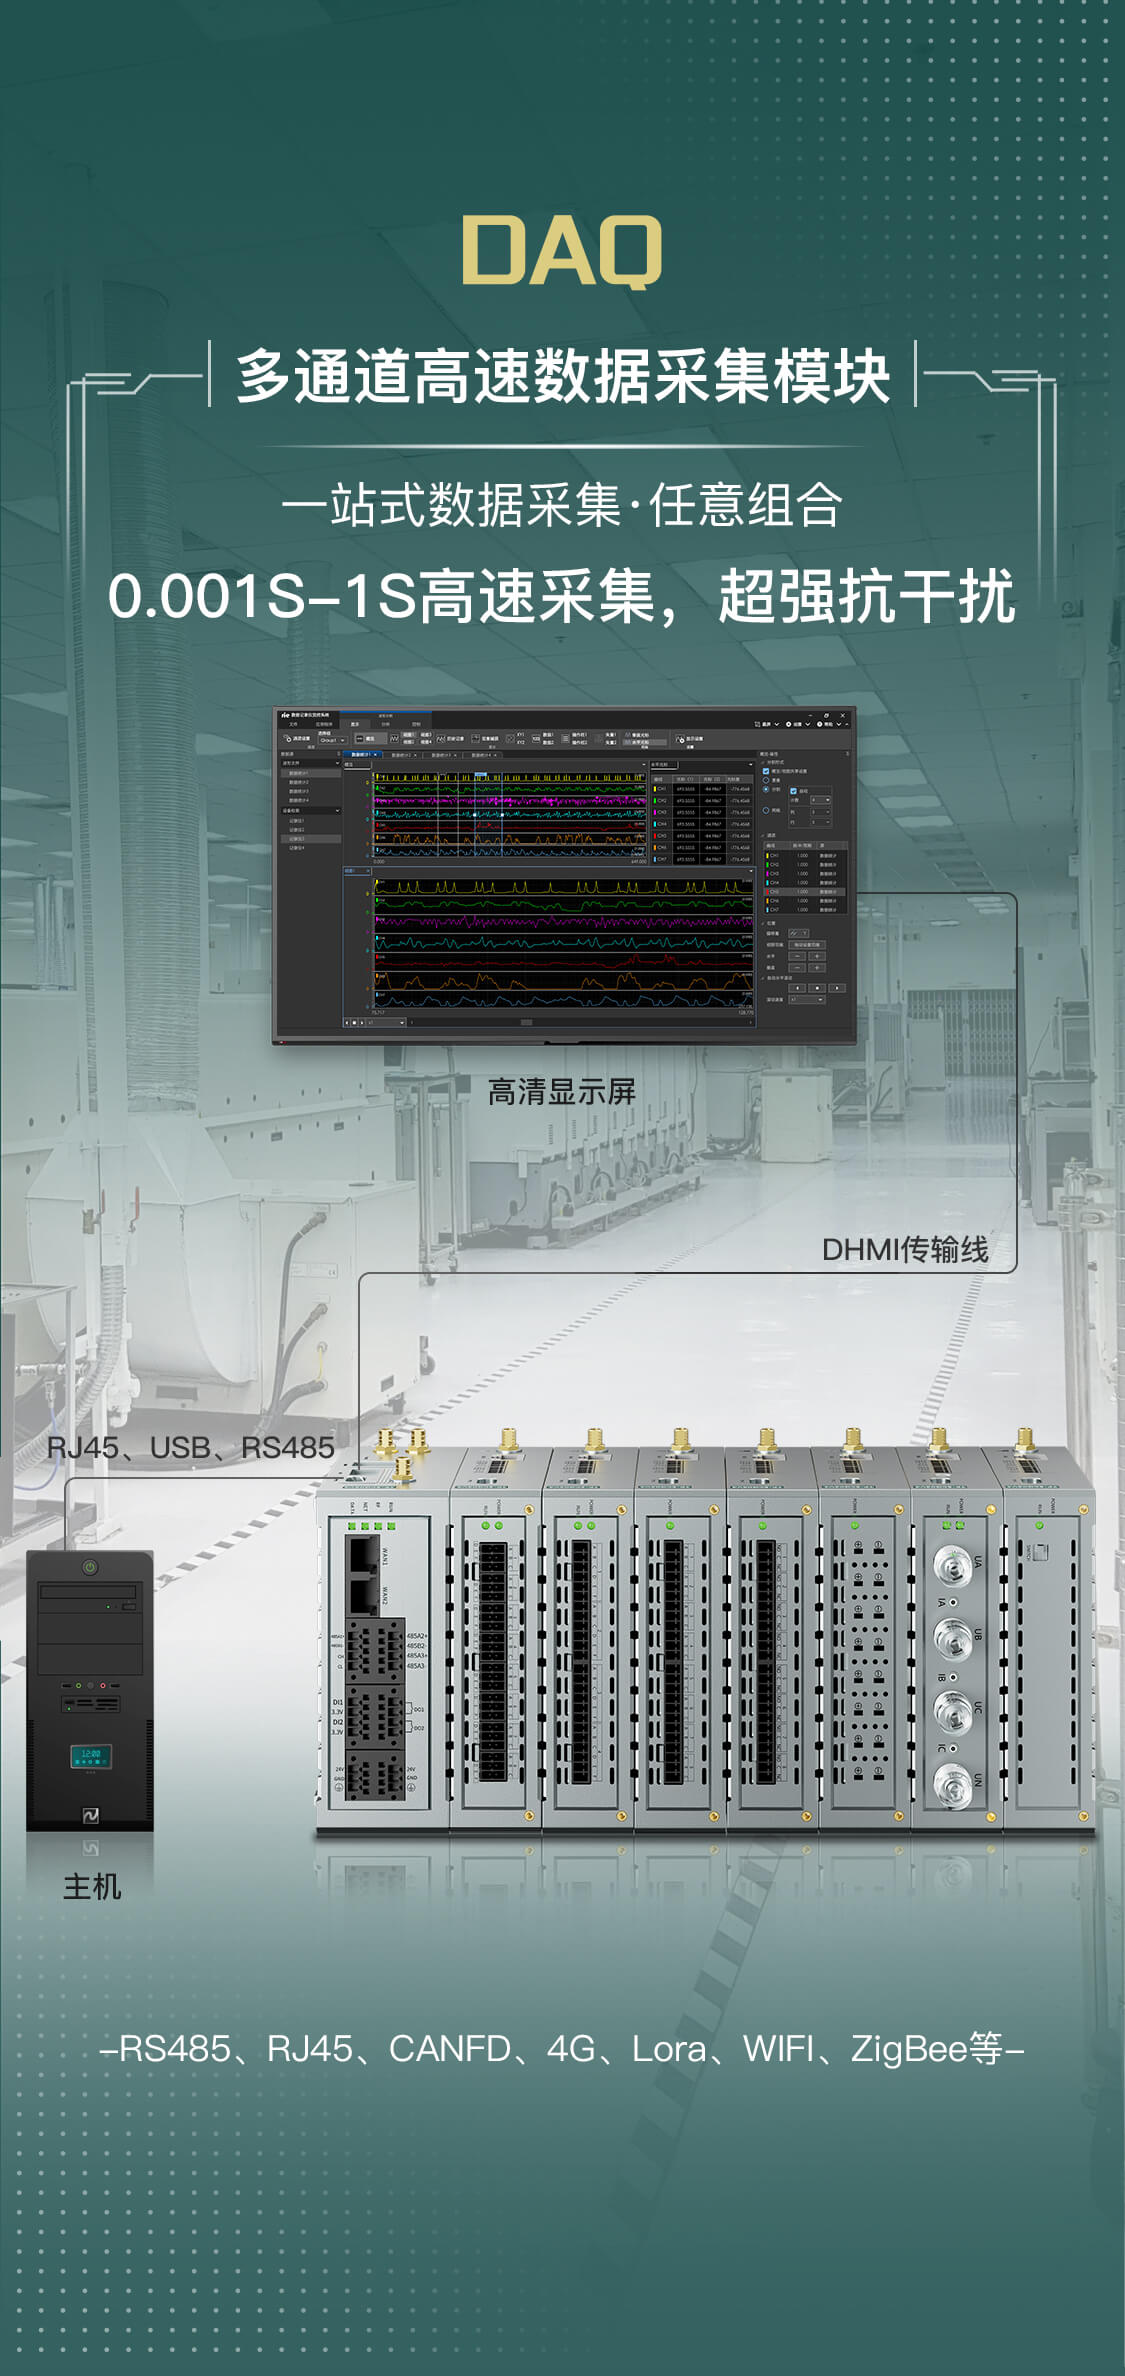This screenshot has width=1125, height=2376.
Task: Select the third radio button in right panel
Action: tap(766, 810)
